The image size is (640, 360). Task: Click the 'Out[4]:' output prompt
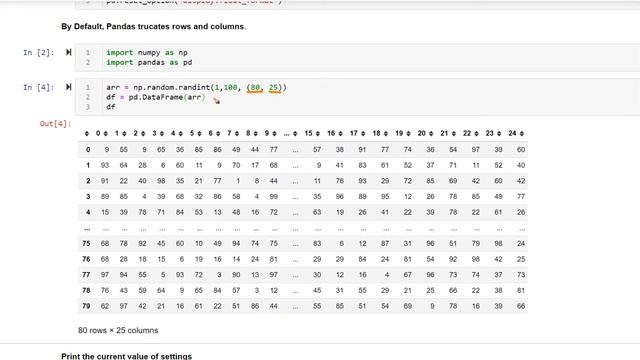point(55,124)
